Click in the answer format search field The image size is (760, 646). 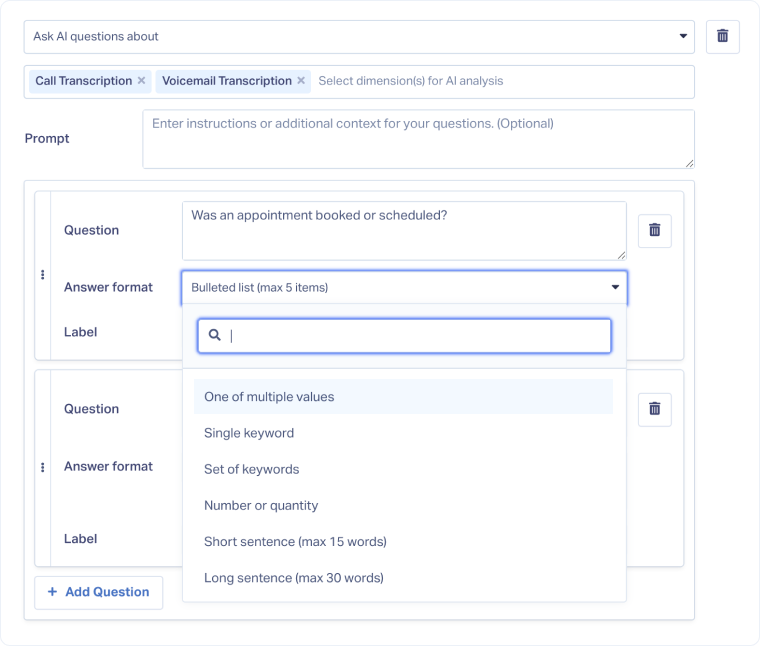[x=415, y=336]
